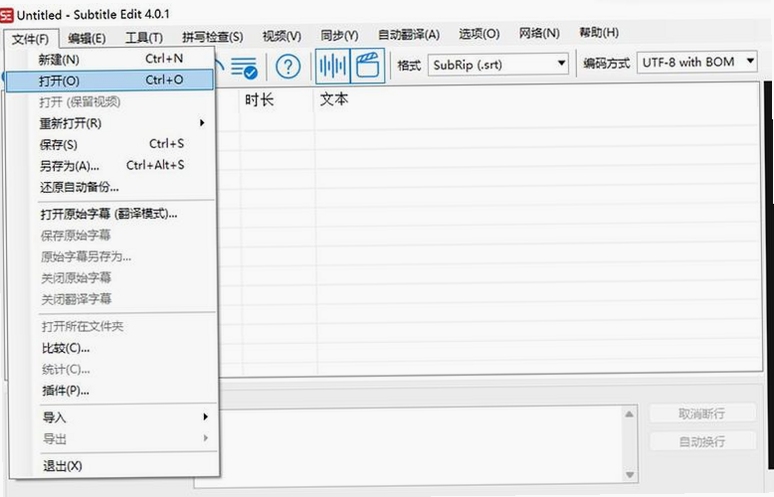Choose 保存(S) menu entry
Image resolution: width=774 pixels, height=497 pixels.
tap(112, 144)
